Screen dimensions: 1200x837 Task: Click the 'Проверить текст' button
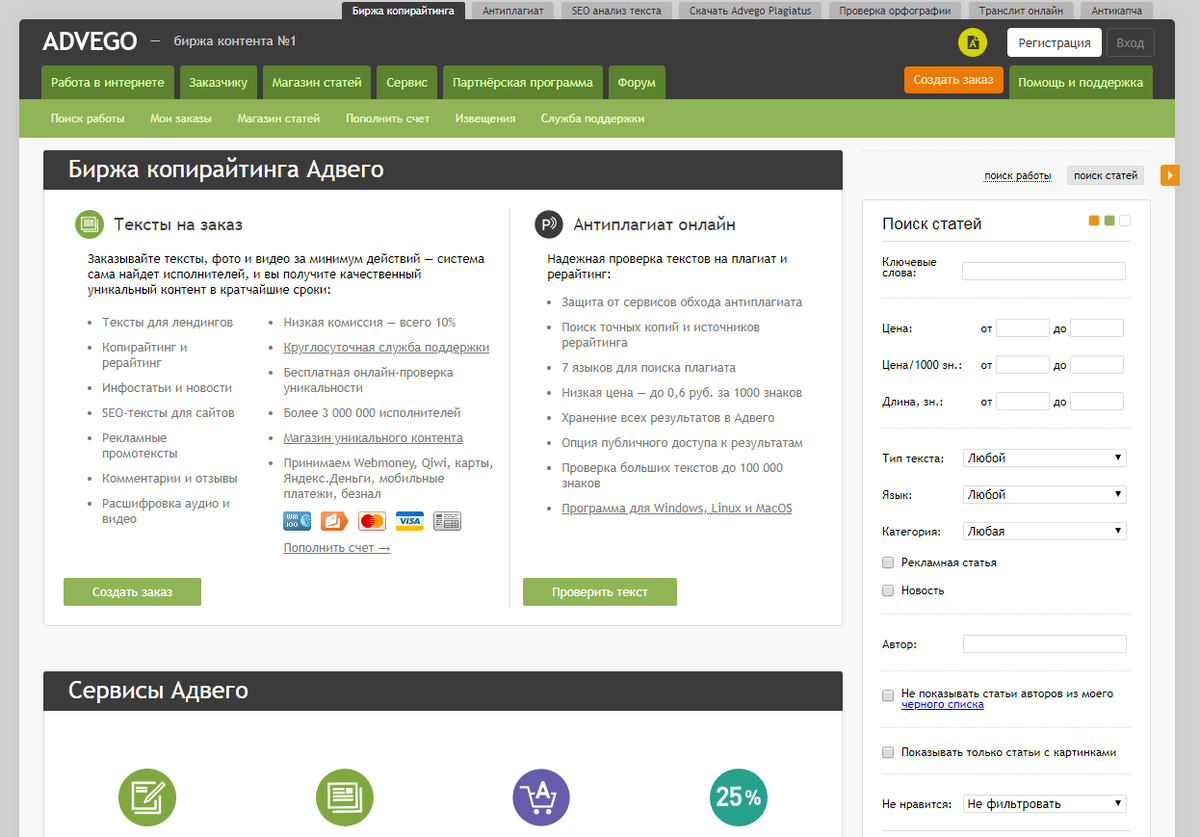pos(600,592)
